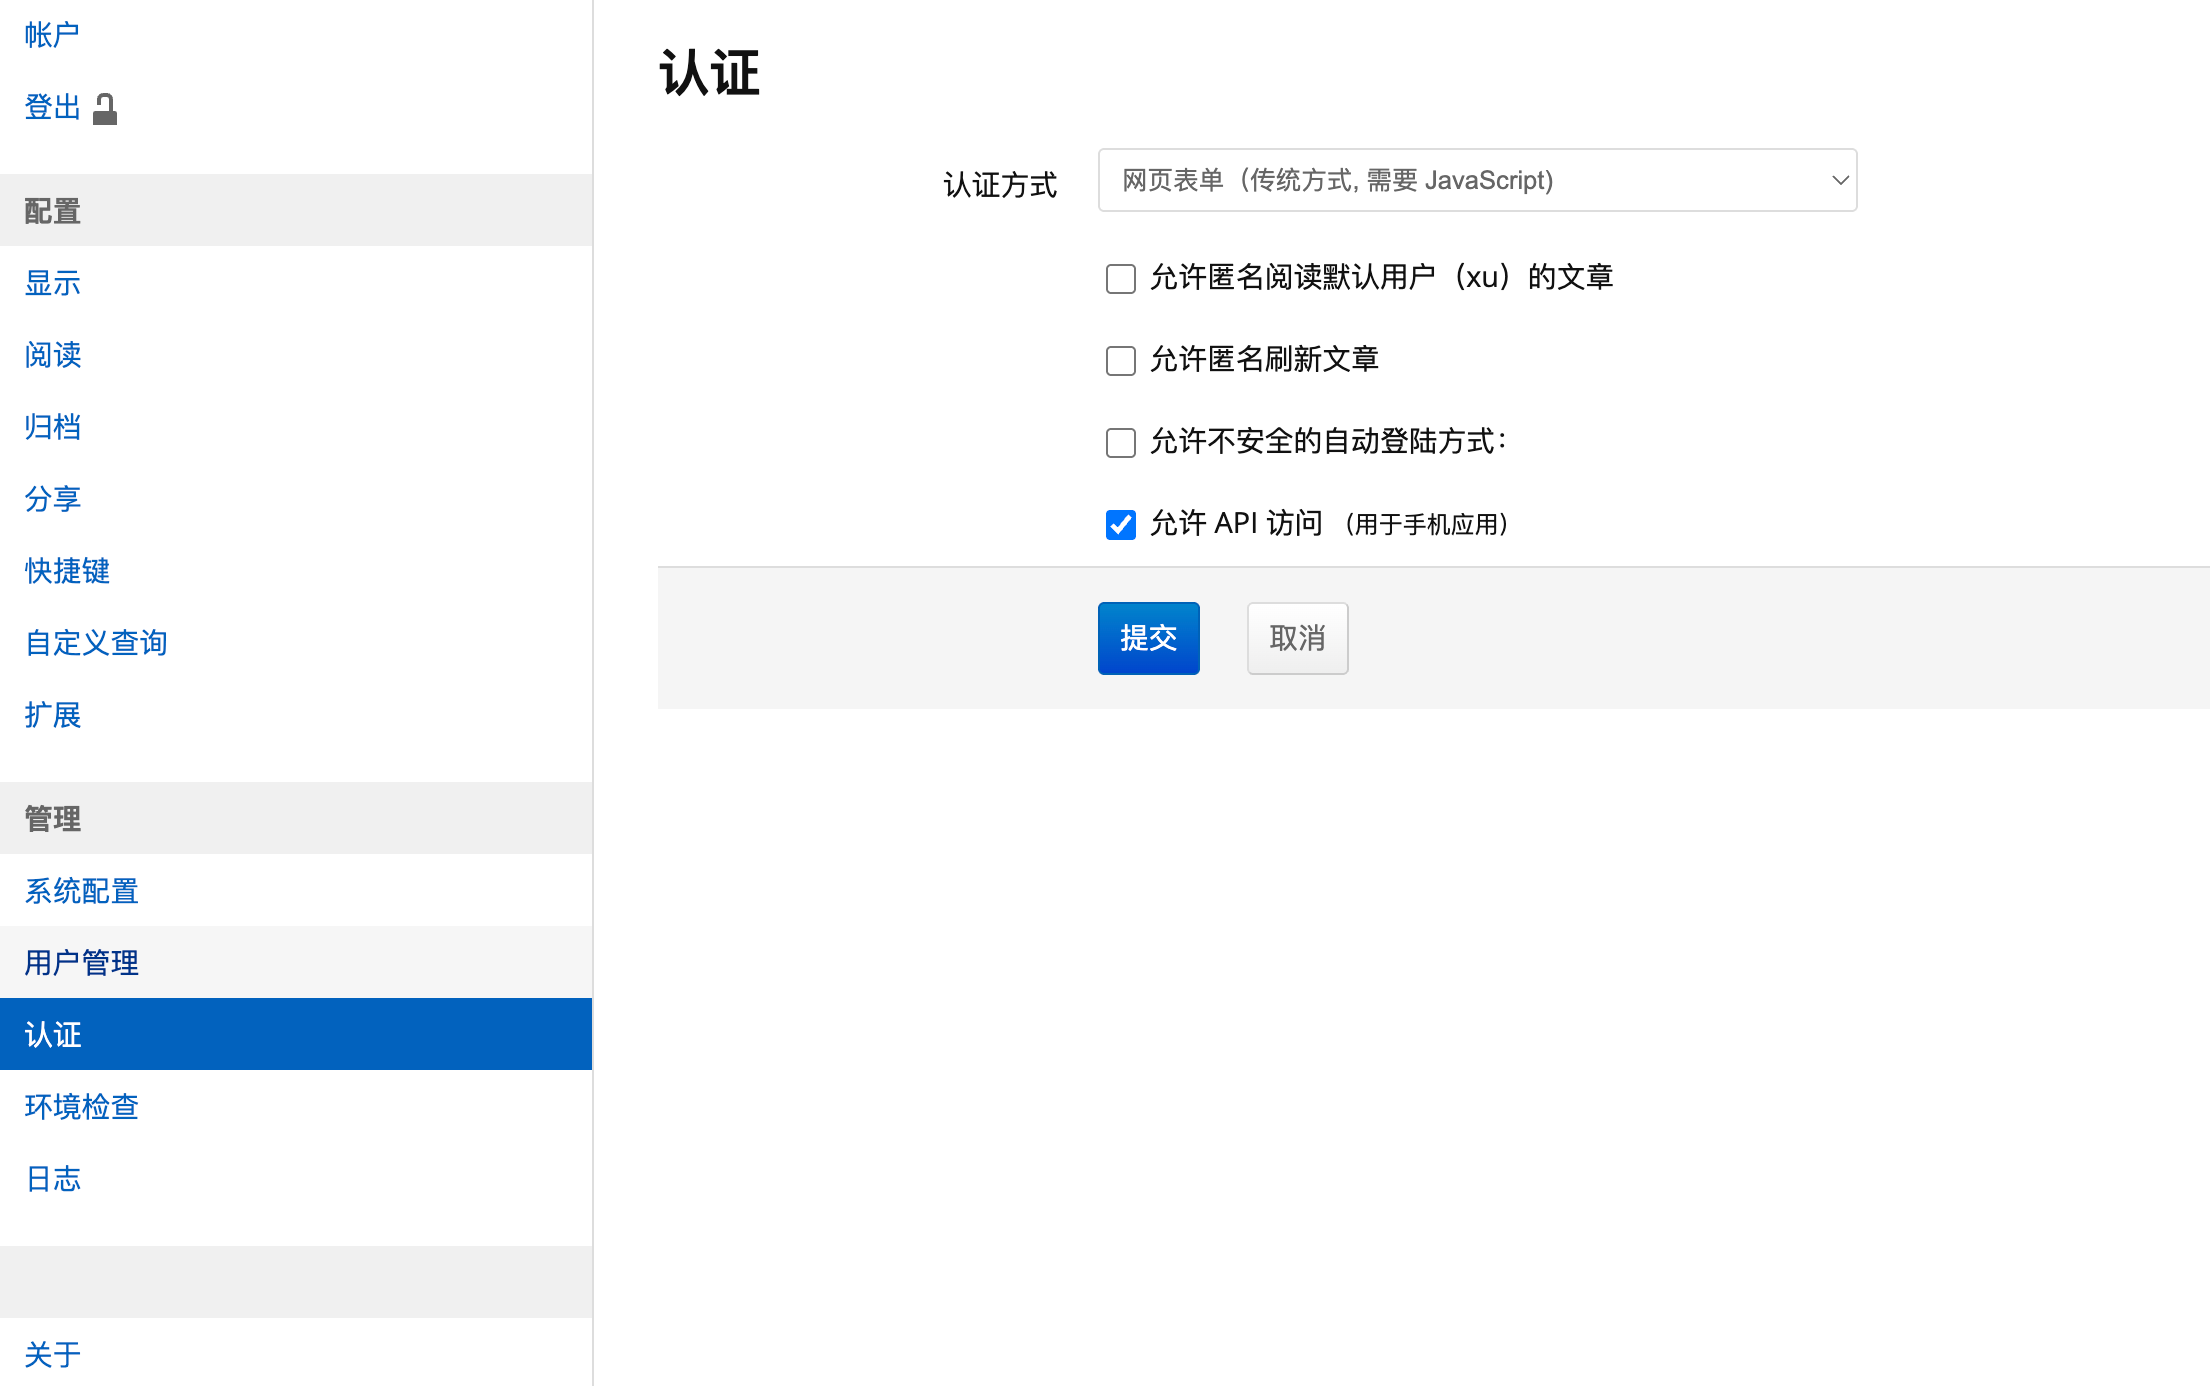Select 用户管理 user management
Viewport: 2210px width, 1386px height.
click(x=81, y=963)
